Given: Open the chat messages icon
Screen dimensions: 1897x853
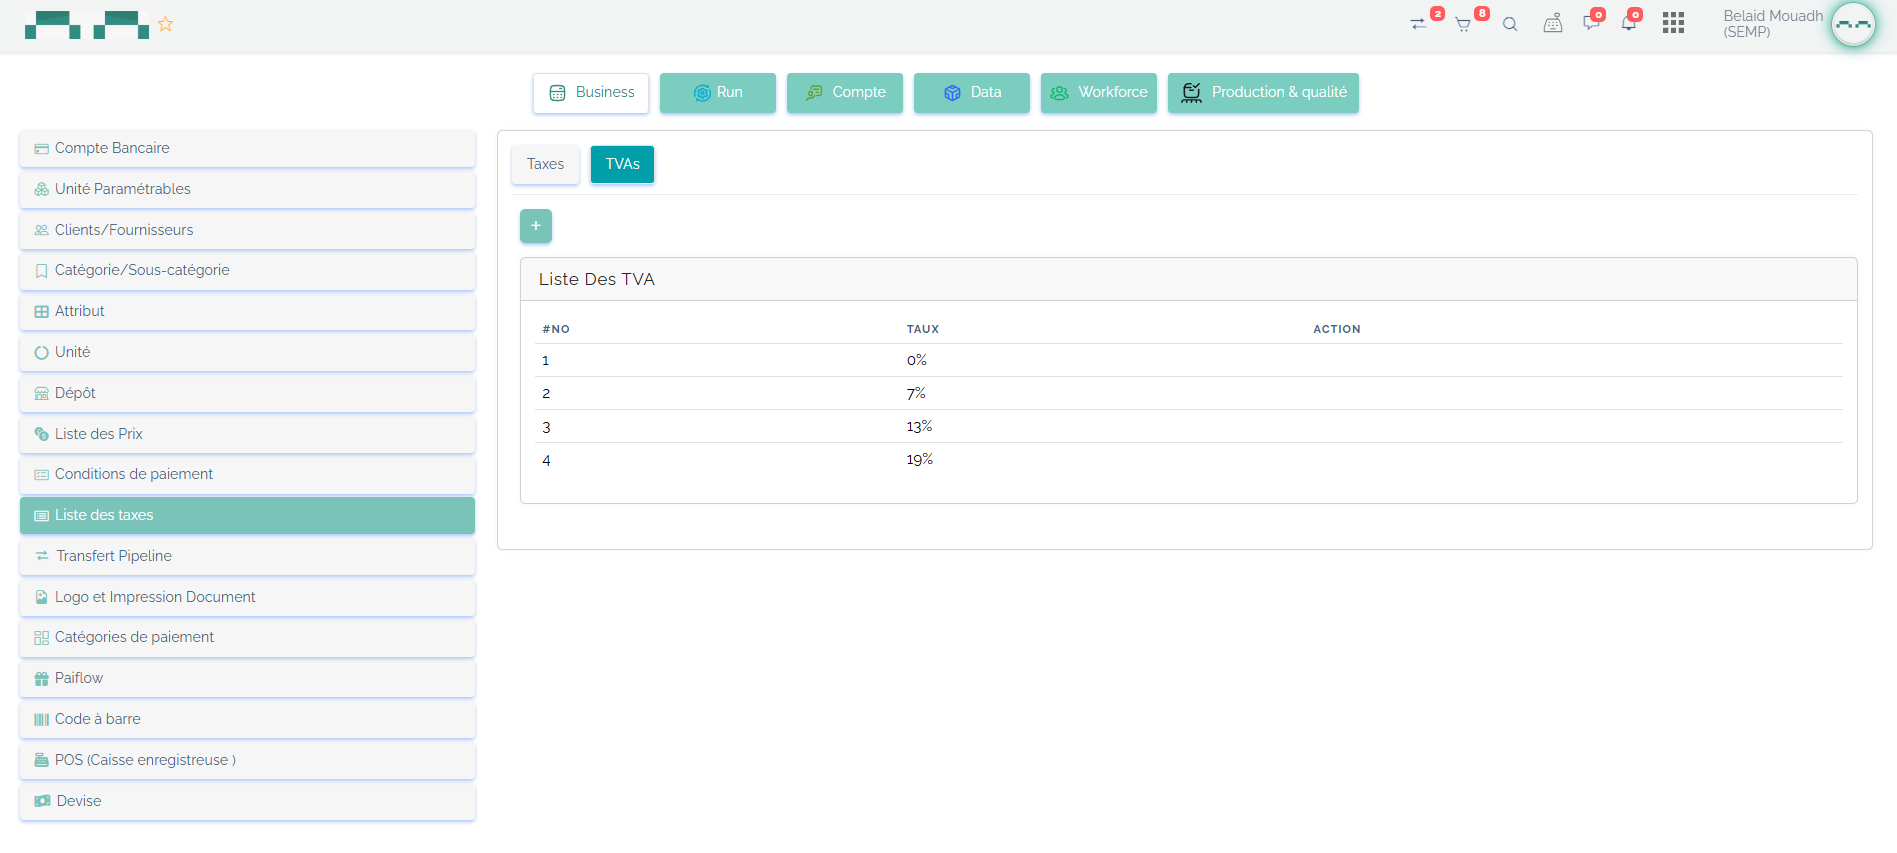Looking at the screenshot, I should pos(1591,23).
